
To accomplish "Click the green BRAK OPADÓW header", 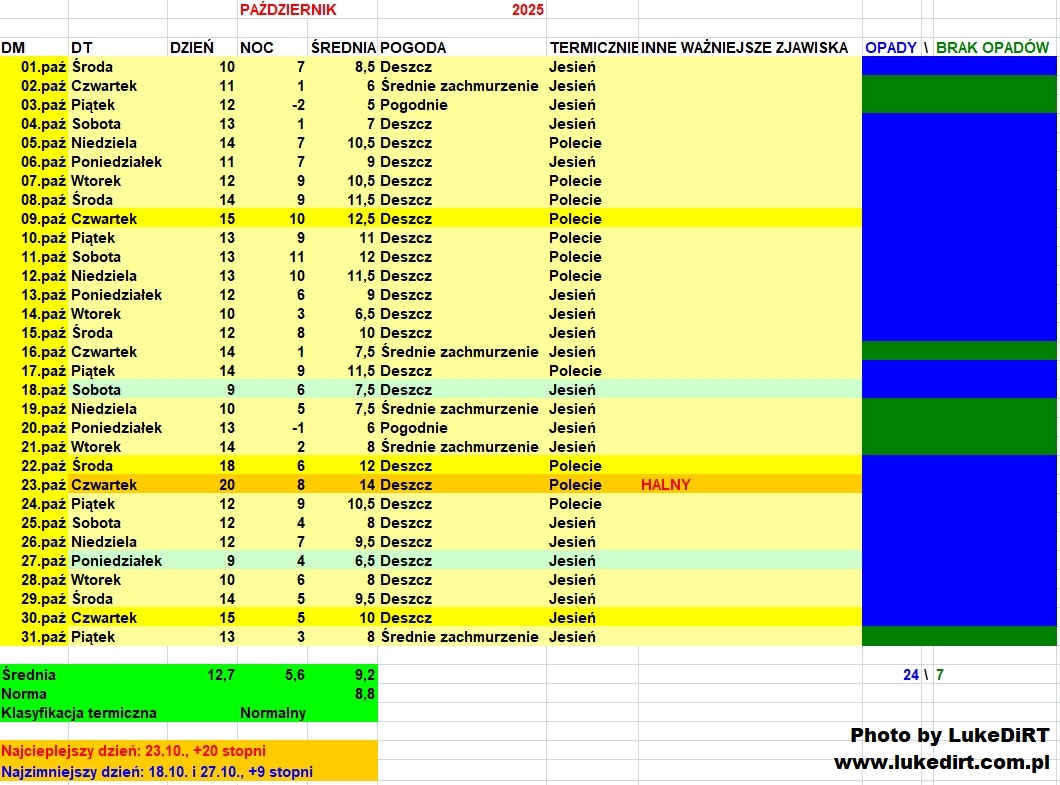I will [x=992, y=47].
